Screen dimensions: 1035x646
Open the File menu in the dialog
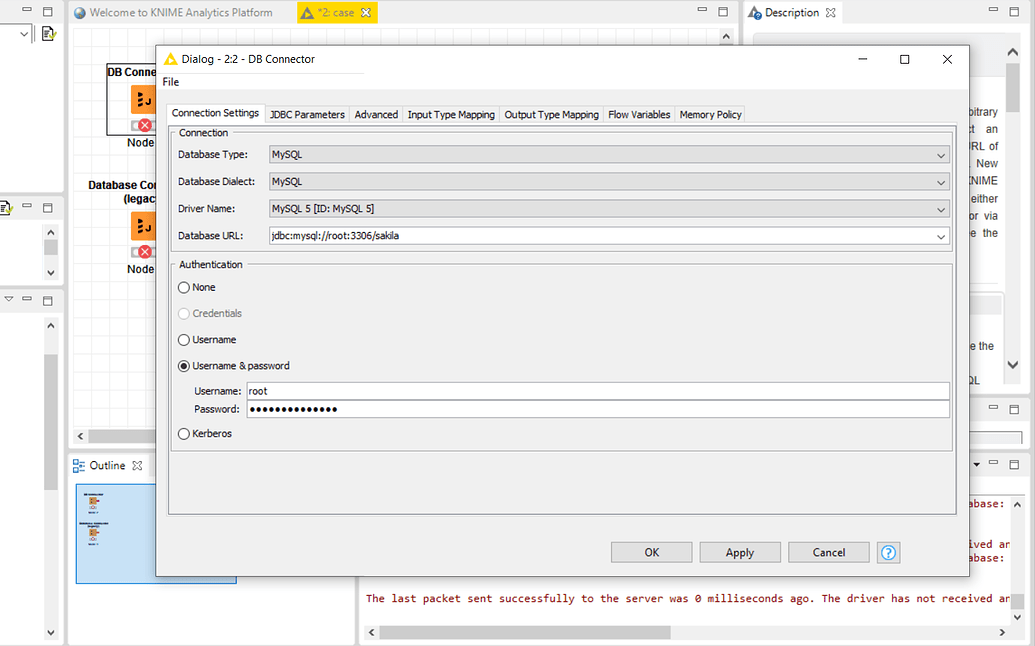coord(170,81)
